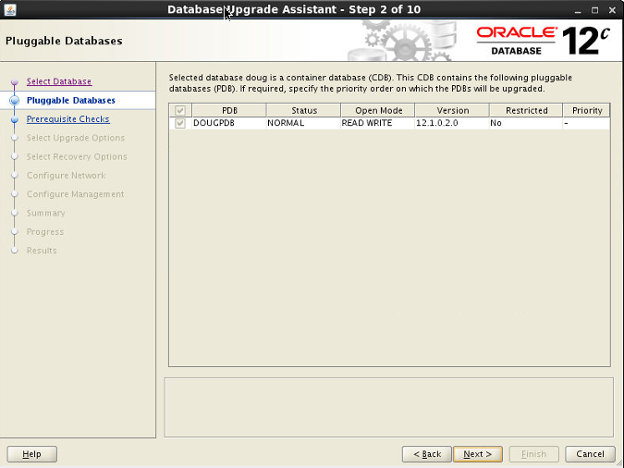The image size is (624, 468).
Task: Click the Pluggable Databases step bullet icon
Action: click(x=14, y=101)
